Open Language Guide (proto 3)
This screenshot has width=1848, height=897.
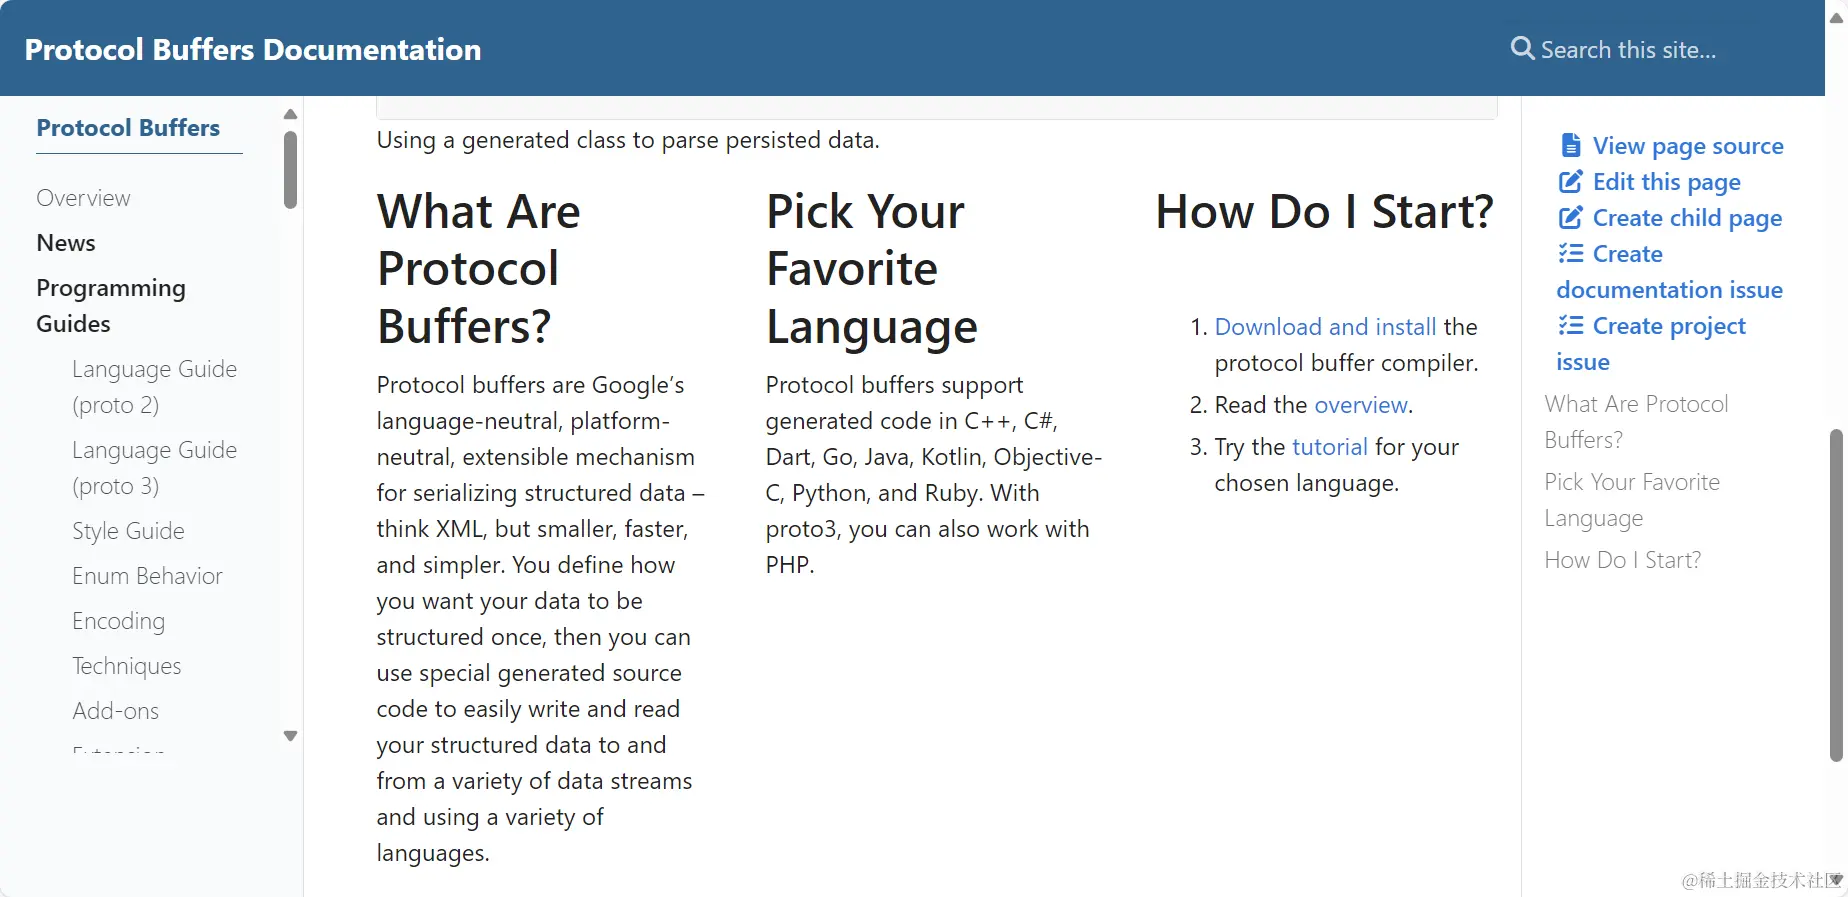(154, 467)
